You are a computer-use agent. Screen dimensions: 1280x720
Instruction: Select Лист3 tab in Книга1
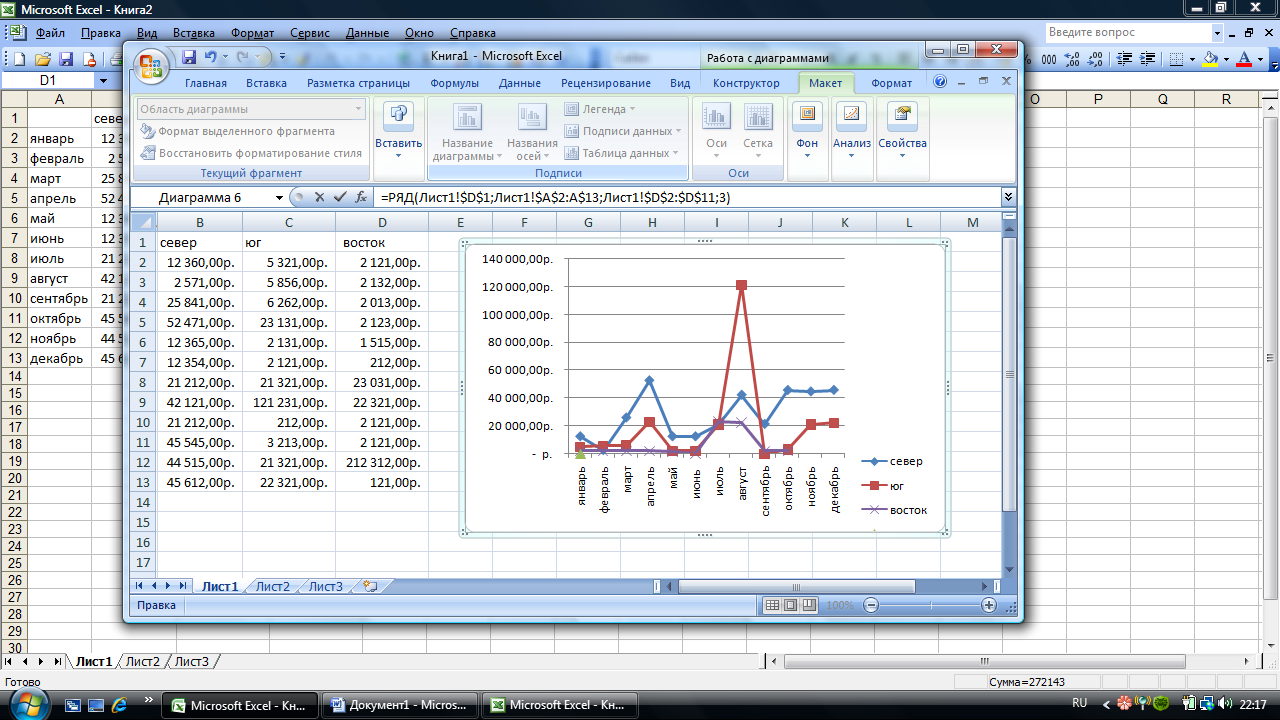click(325, 586)
